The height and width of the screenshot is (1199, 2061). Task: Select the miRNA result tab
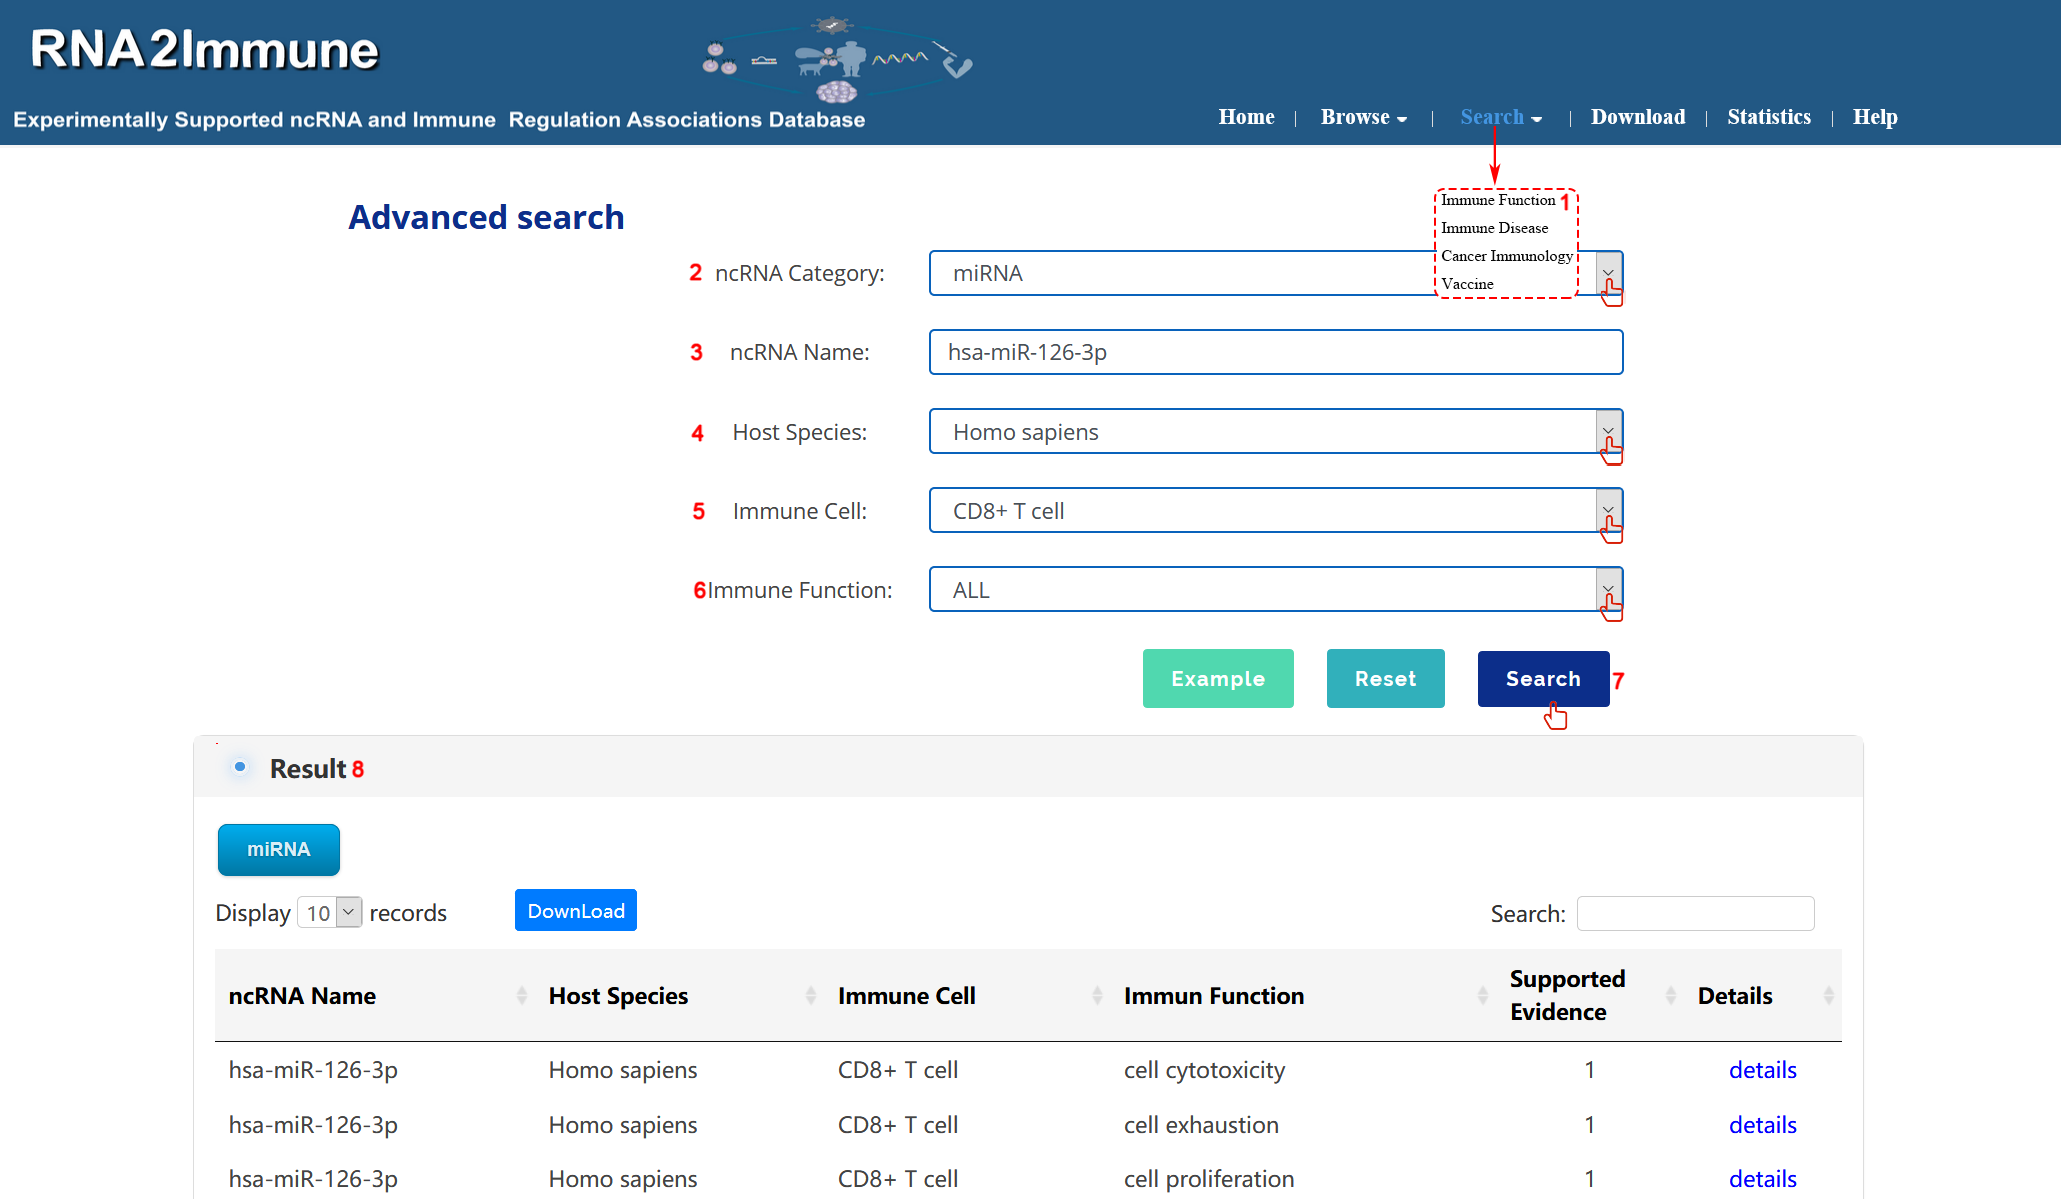click(x=278, y=849)
